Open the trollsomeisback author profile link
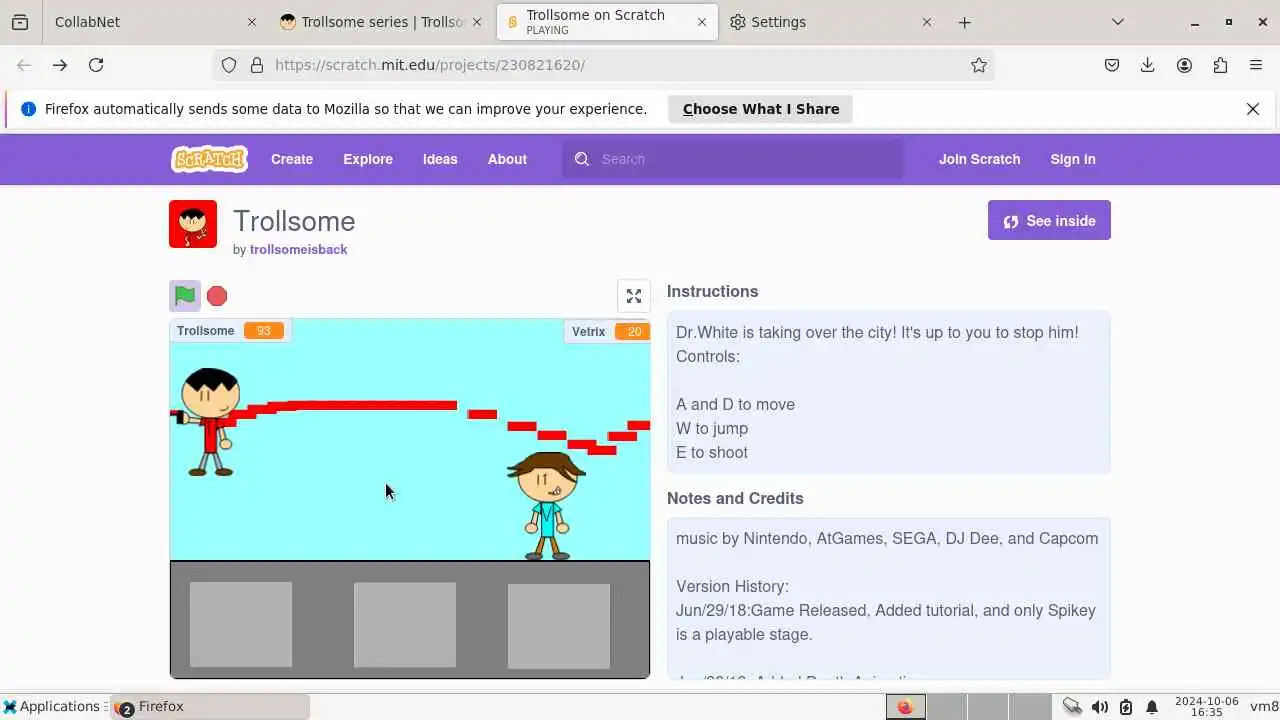Image resolution: width=1280 pixels, height=720 pixels. [298, 249]
